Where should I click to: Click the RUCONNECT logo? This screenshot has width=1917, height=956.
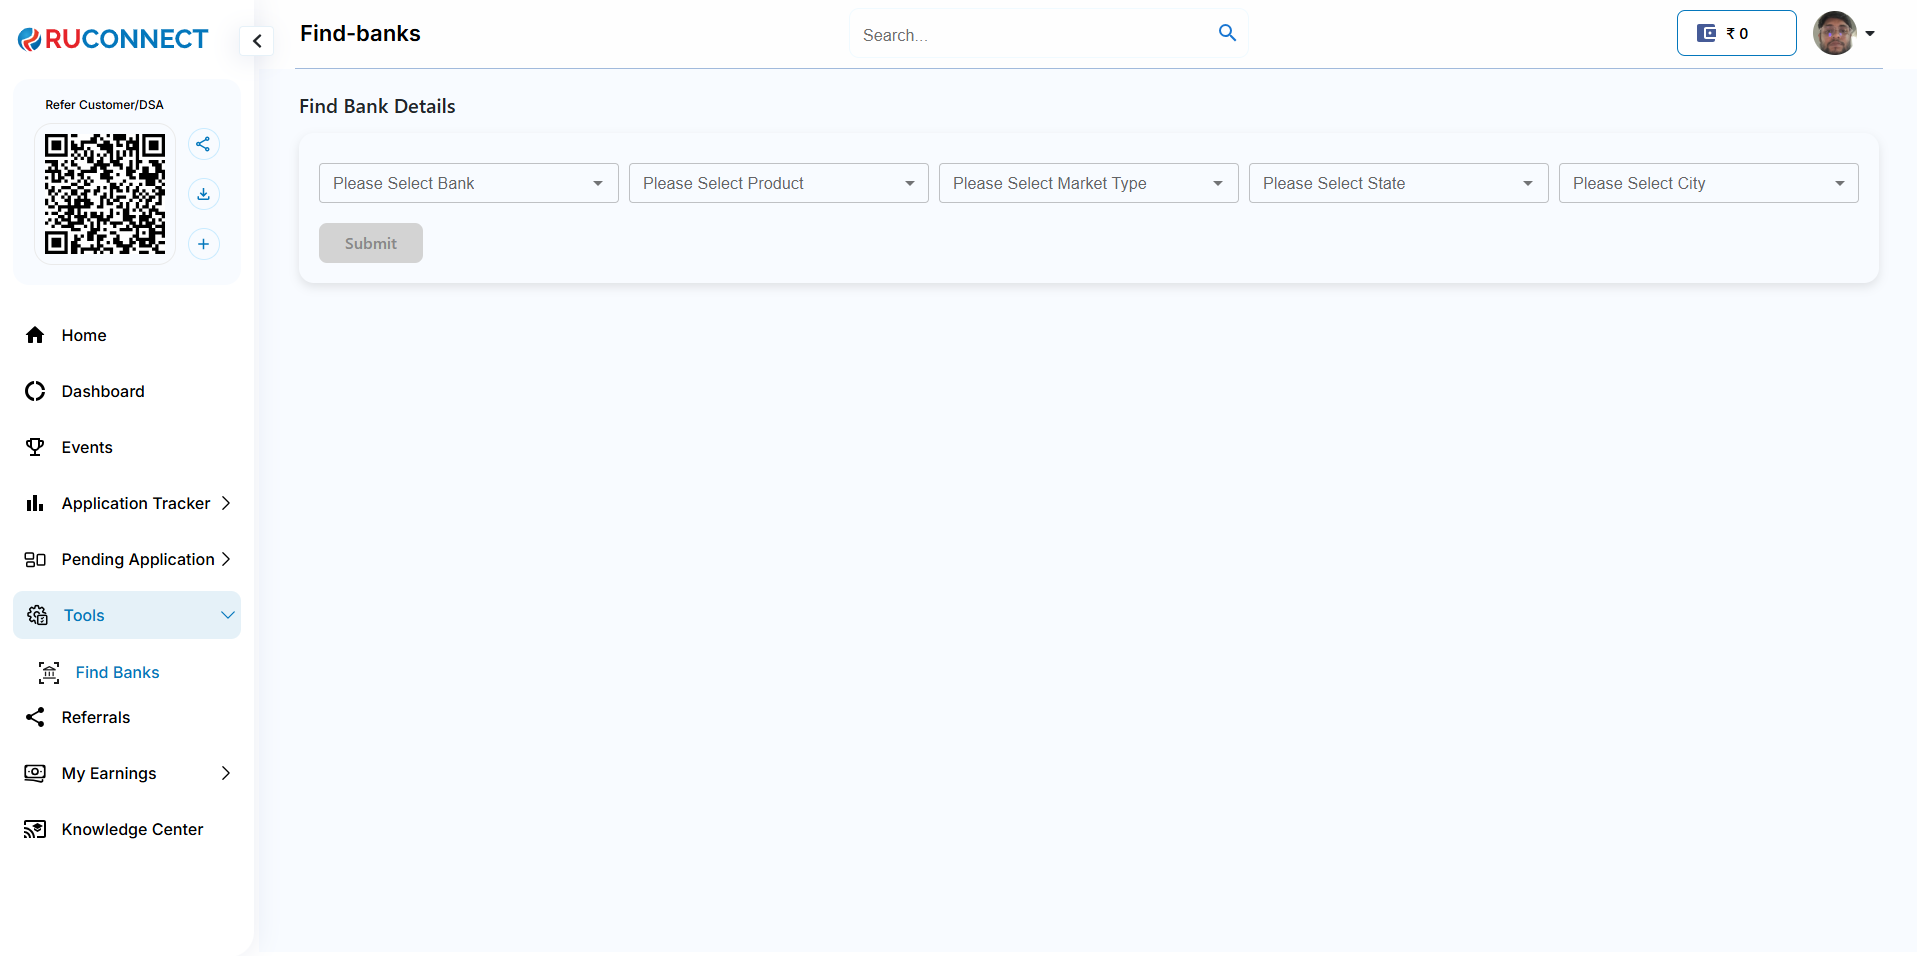pos(113,39)
